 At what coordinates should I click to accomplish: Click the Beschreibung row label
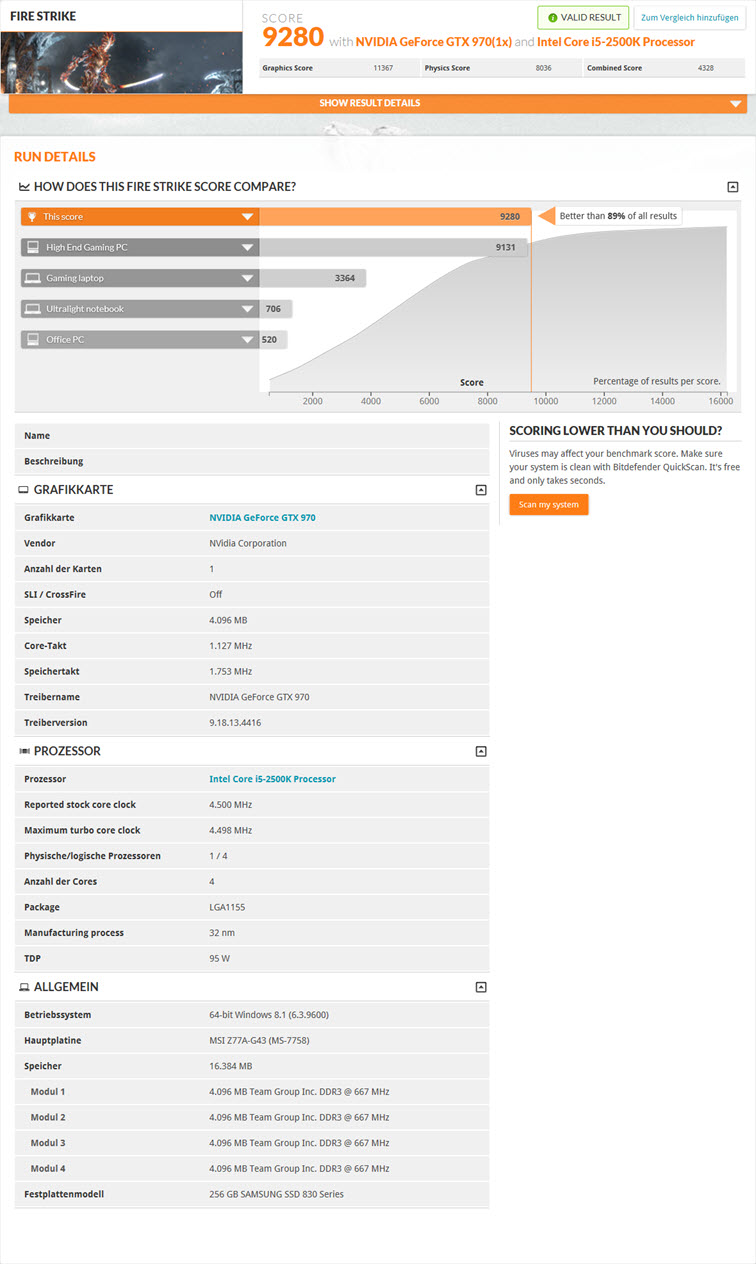click(54, 462)
